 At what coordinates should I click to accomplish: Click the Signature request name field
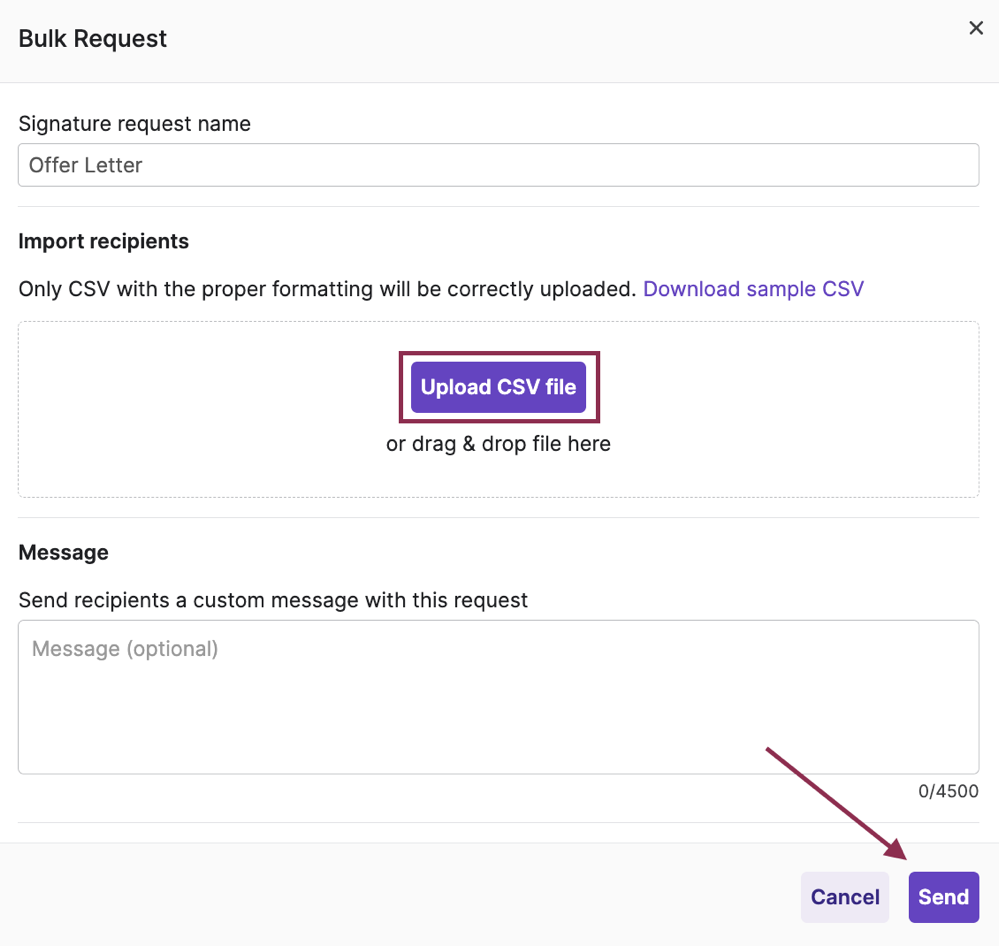498,165
